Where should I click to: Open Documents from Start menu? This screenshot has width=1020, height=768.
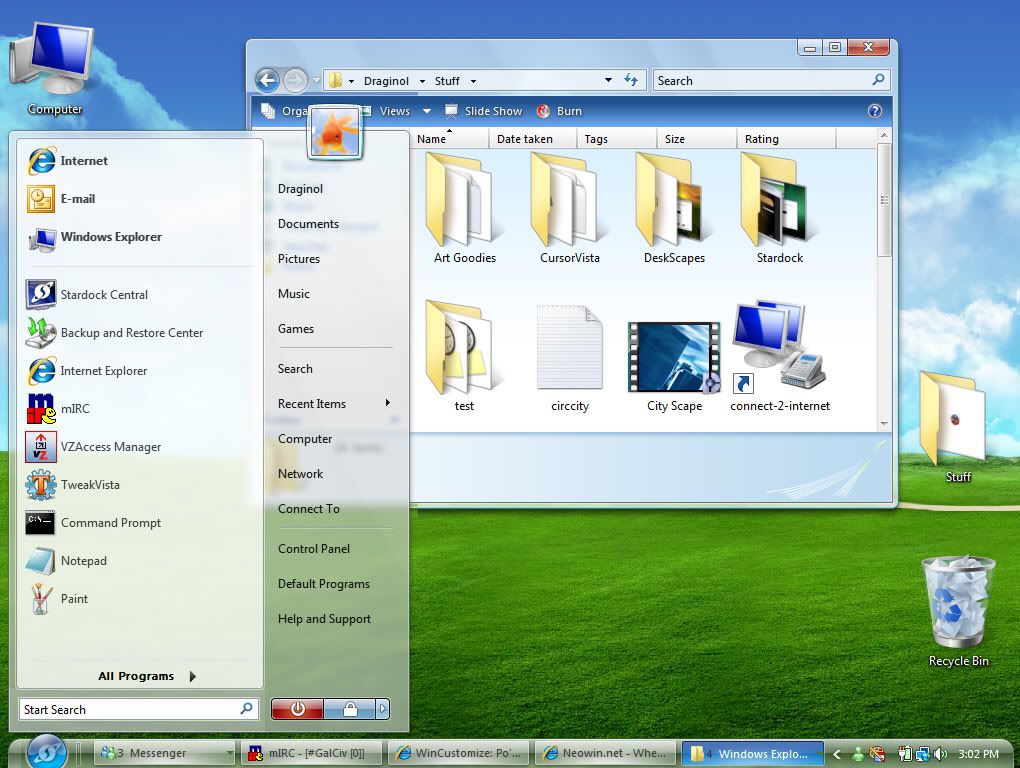(308, 224)
